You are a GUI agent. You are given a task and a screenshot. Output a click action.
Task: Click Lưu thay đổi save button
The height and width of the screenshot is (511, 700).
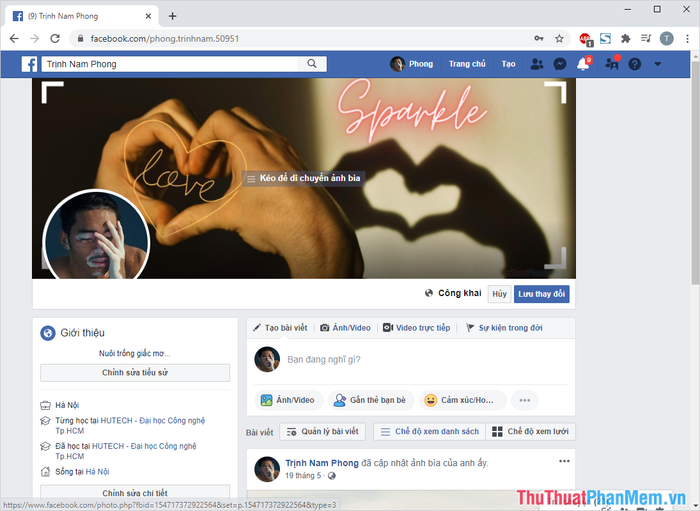(x=542, y=294)
